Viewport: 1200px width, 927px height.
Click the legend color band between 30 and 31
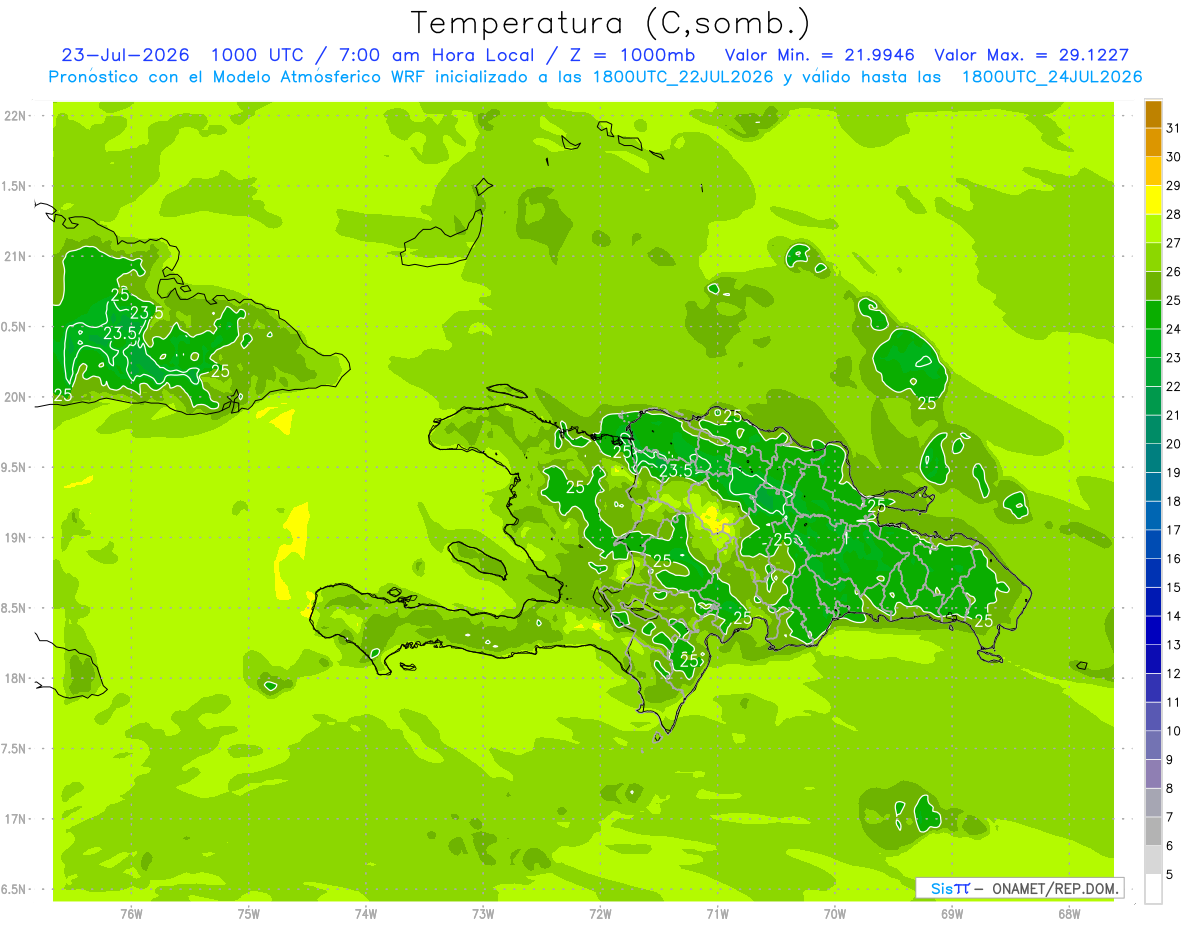(1153, 143)
